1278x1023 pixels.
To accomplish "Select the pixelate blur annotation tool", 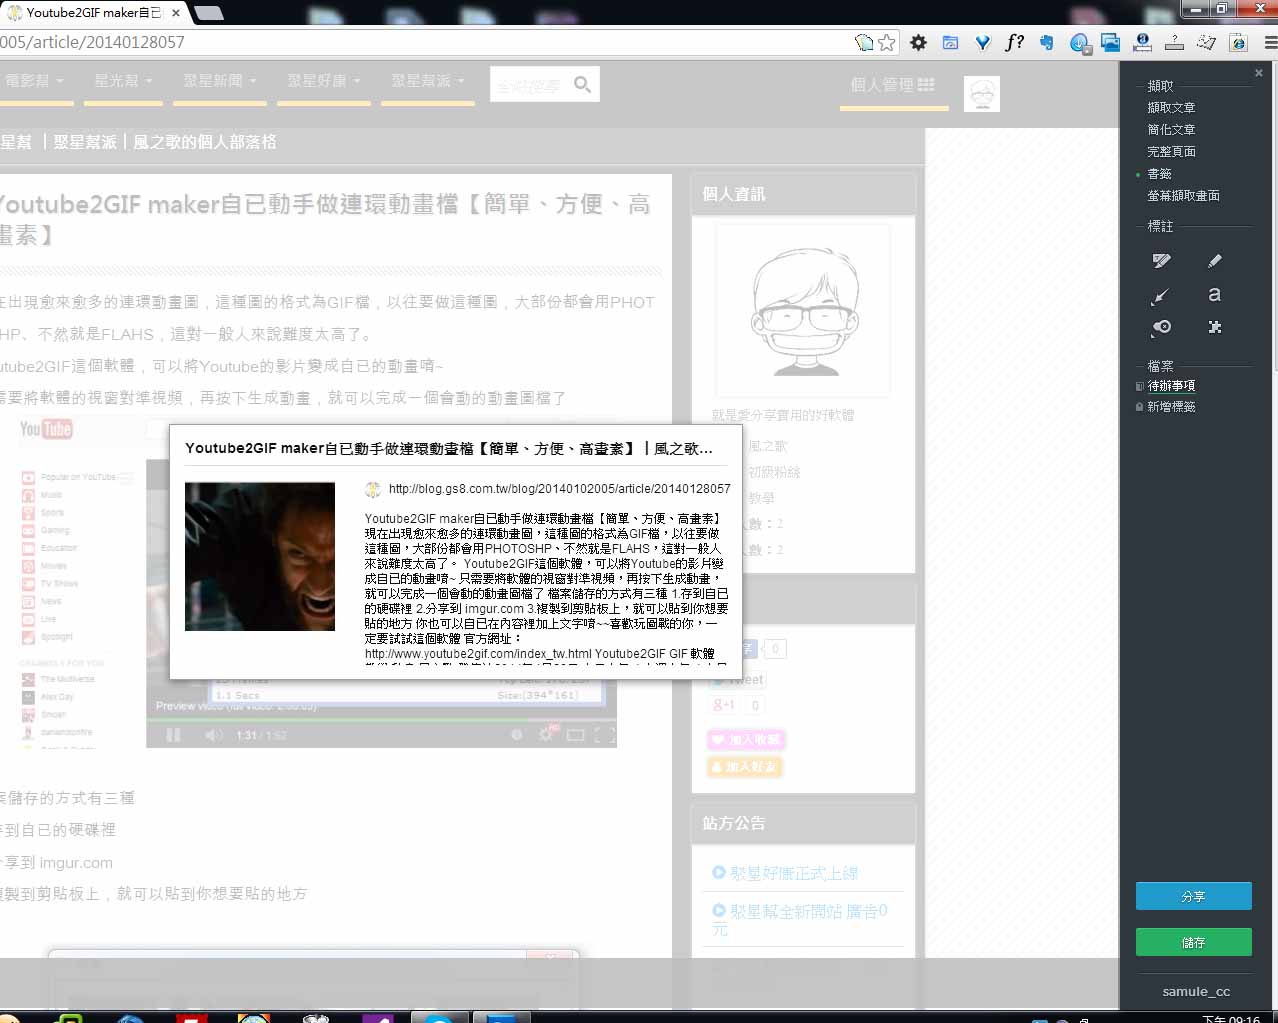I will point(1215,327).
